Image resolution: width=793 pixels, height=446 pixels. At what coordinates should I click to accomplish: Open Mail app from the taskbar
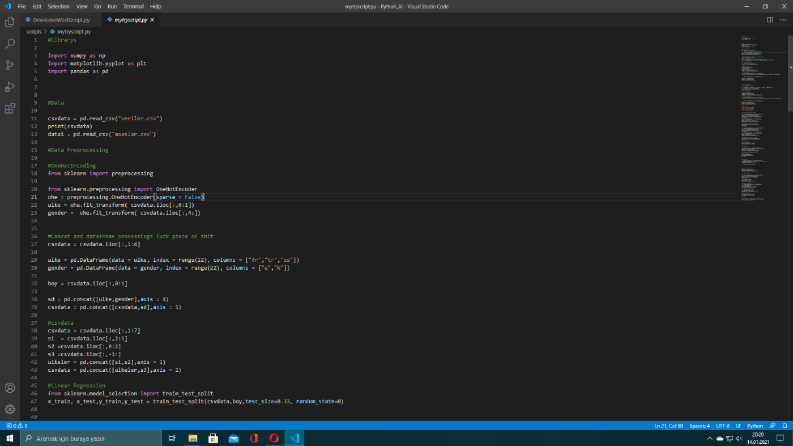[x=234, y=438]
